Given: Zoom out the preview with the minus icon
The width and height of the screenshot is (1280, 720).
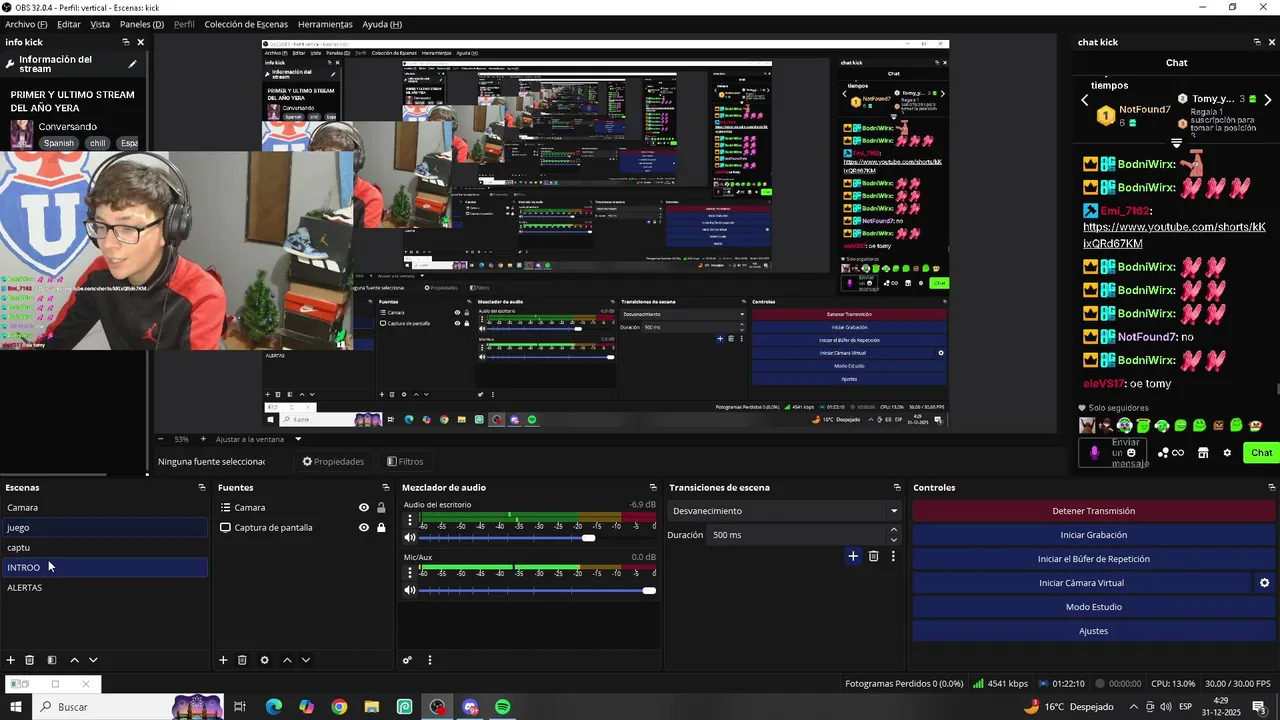Looking at the screenshot, I should [x=161, y=439].
